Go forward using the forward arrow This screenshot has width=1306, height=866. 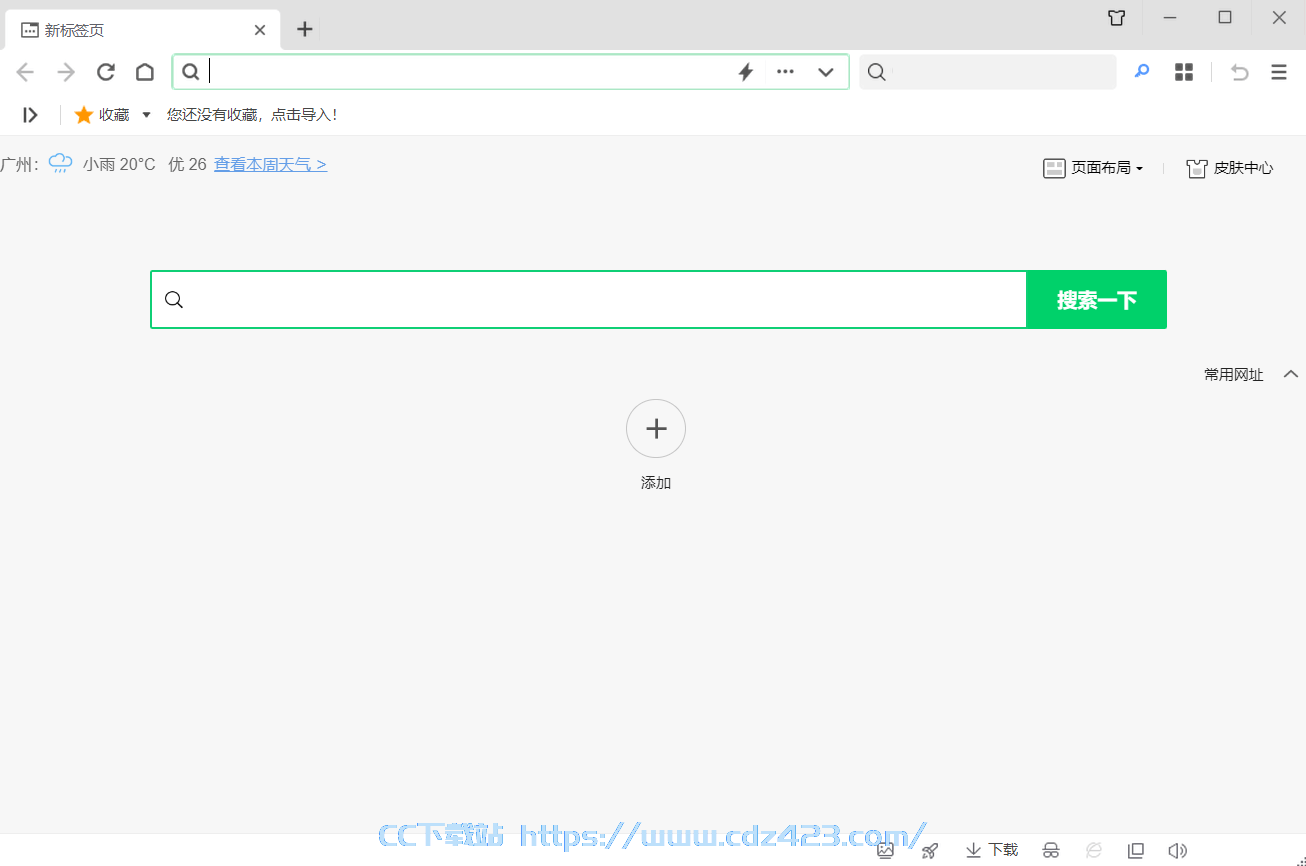pos(66,72)
